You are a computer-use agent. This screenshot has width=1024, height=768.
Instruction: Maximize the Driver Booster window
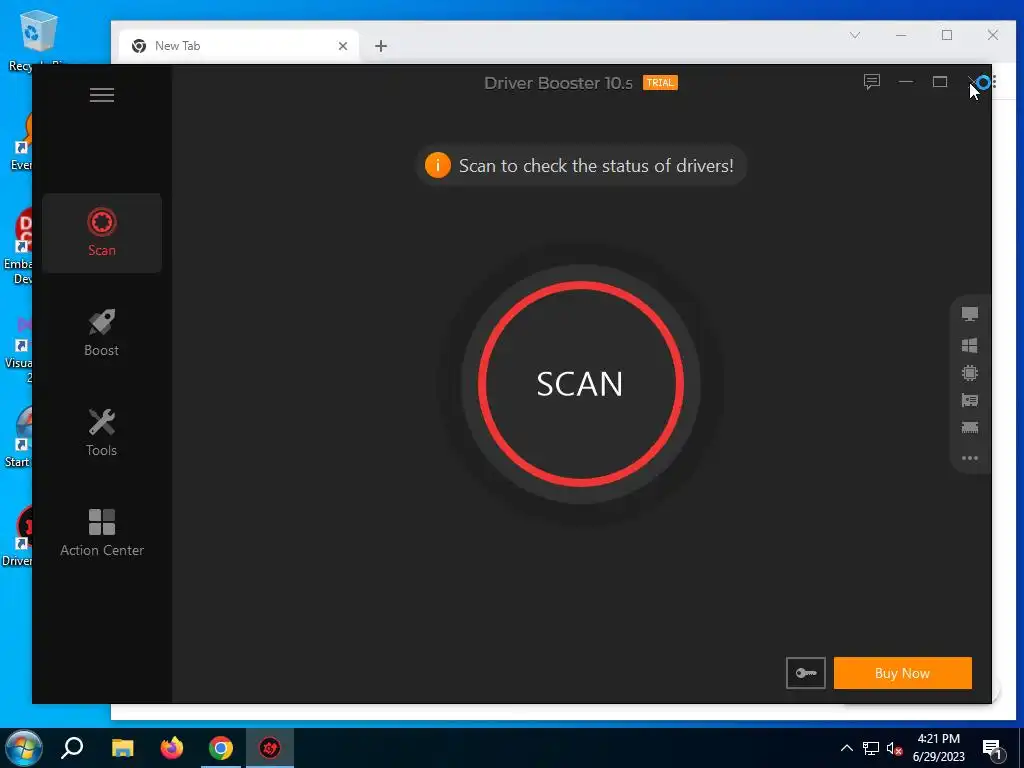(x=940, y=82)
